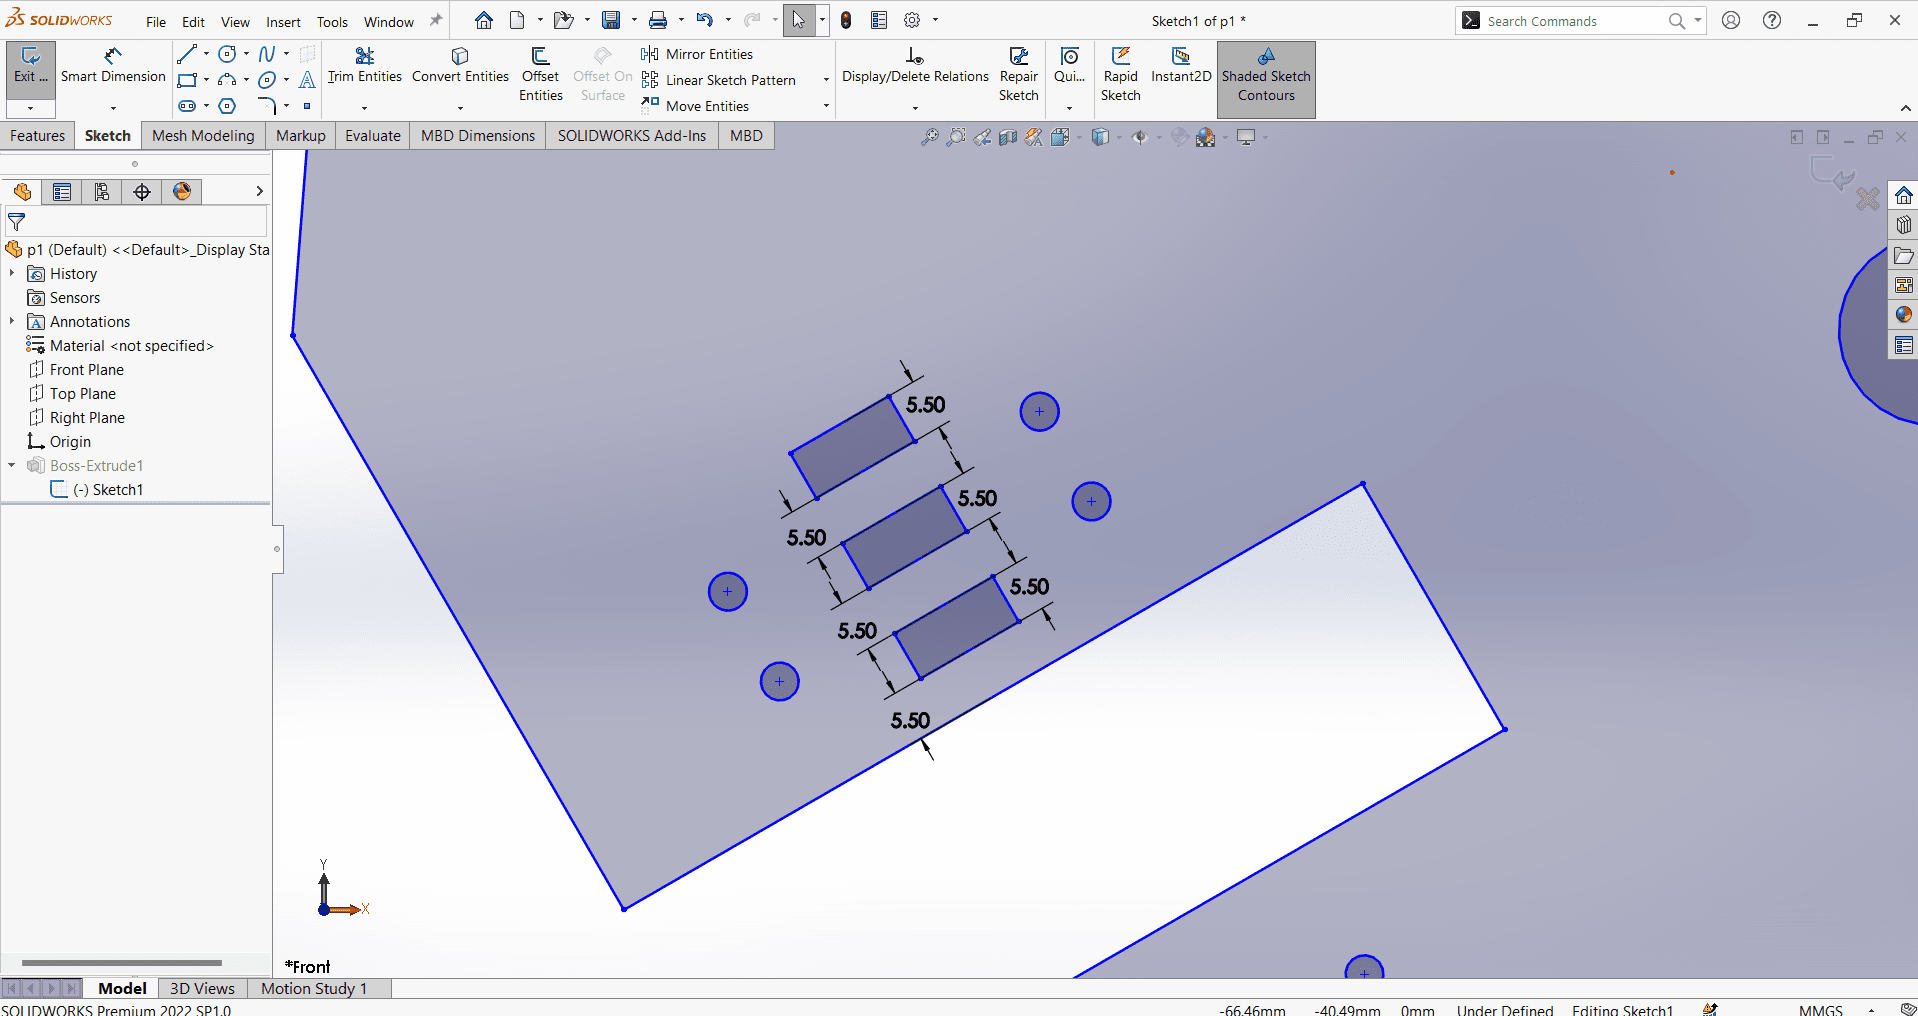Click Mirror Entities
The width and height of the screenshot is (1918, 1016).
[698, 54]
